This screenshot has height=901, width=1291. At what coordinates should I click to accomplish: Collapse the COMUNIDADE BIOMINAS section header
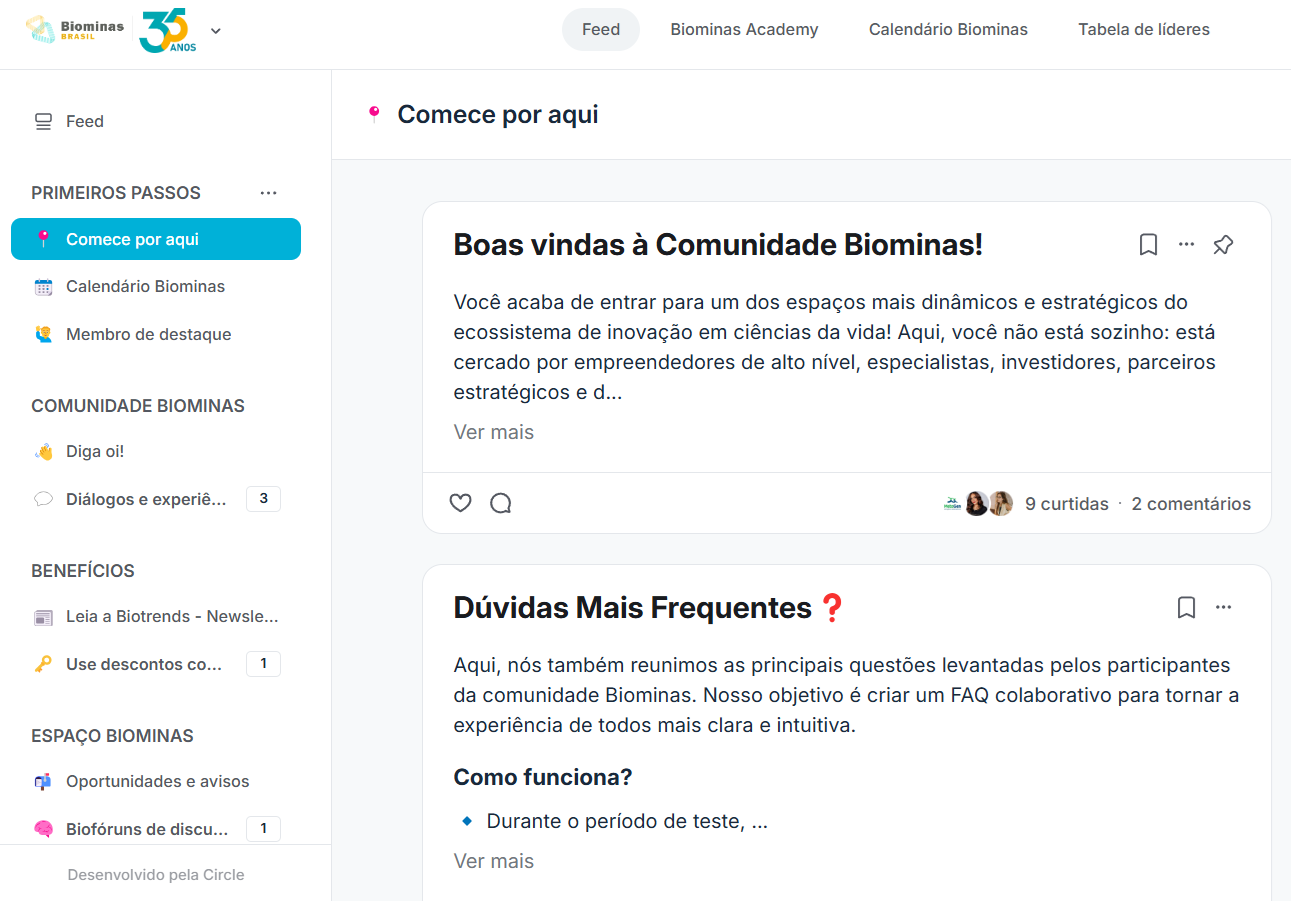138,406
